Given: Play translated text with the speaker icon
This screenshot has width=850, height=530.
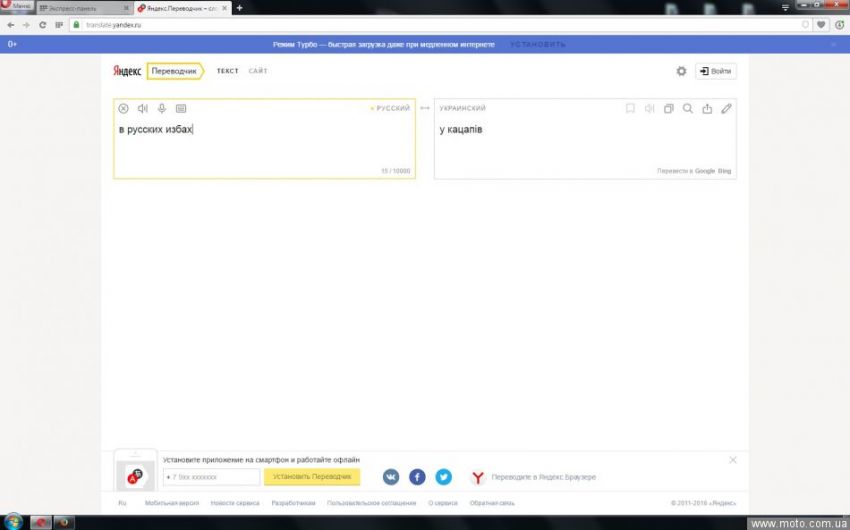Looking at the screenshot, I should (649, 108).
